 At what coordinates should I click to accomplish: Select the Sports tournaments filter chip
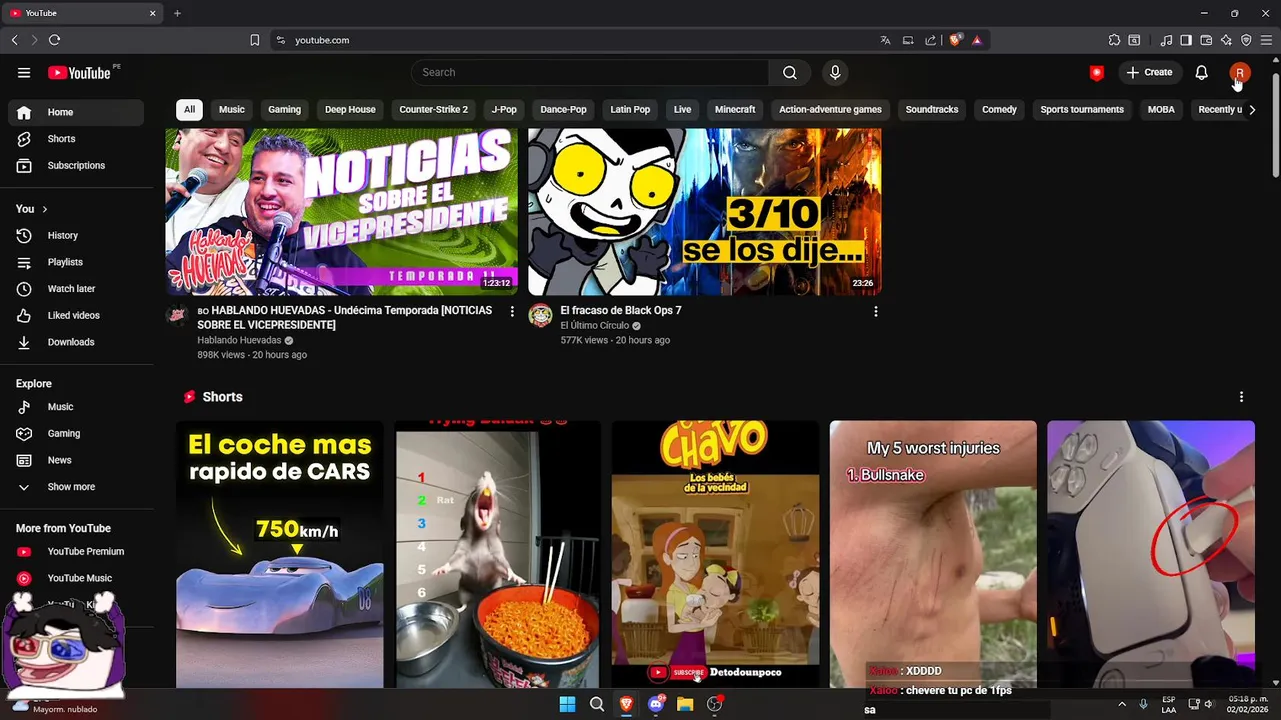coord(1082,110)
